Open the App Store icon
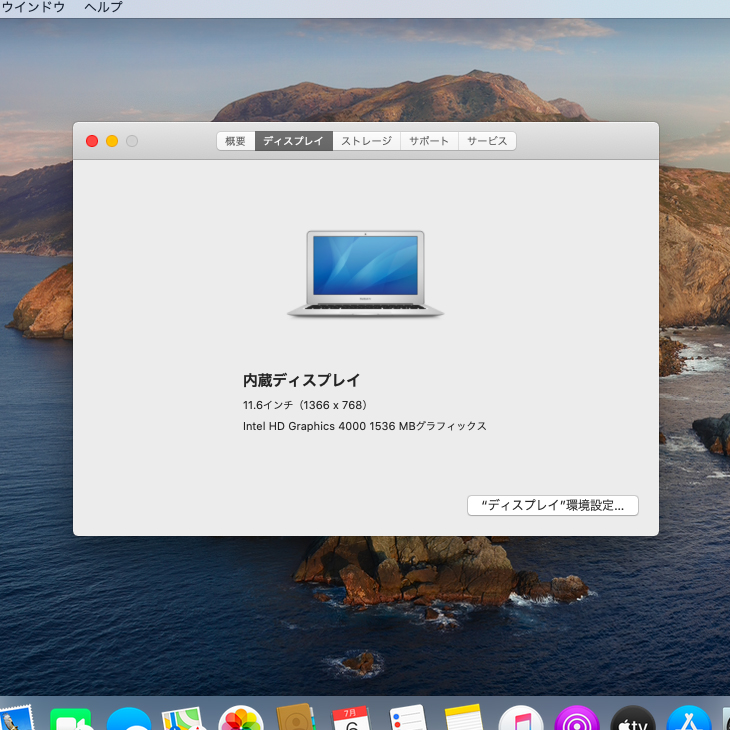Screen dimensions: 730x730 689,719
